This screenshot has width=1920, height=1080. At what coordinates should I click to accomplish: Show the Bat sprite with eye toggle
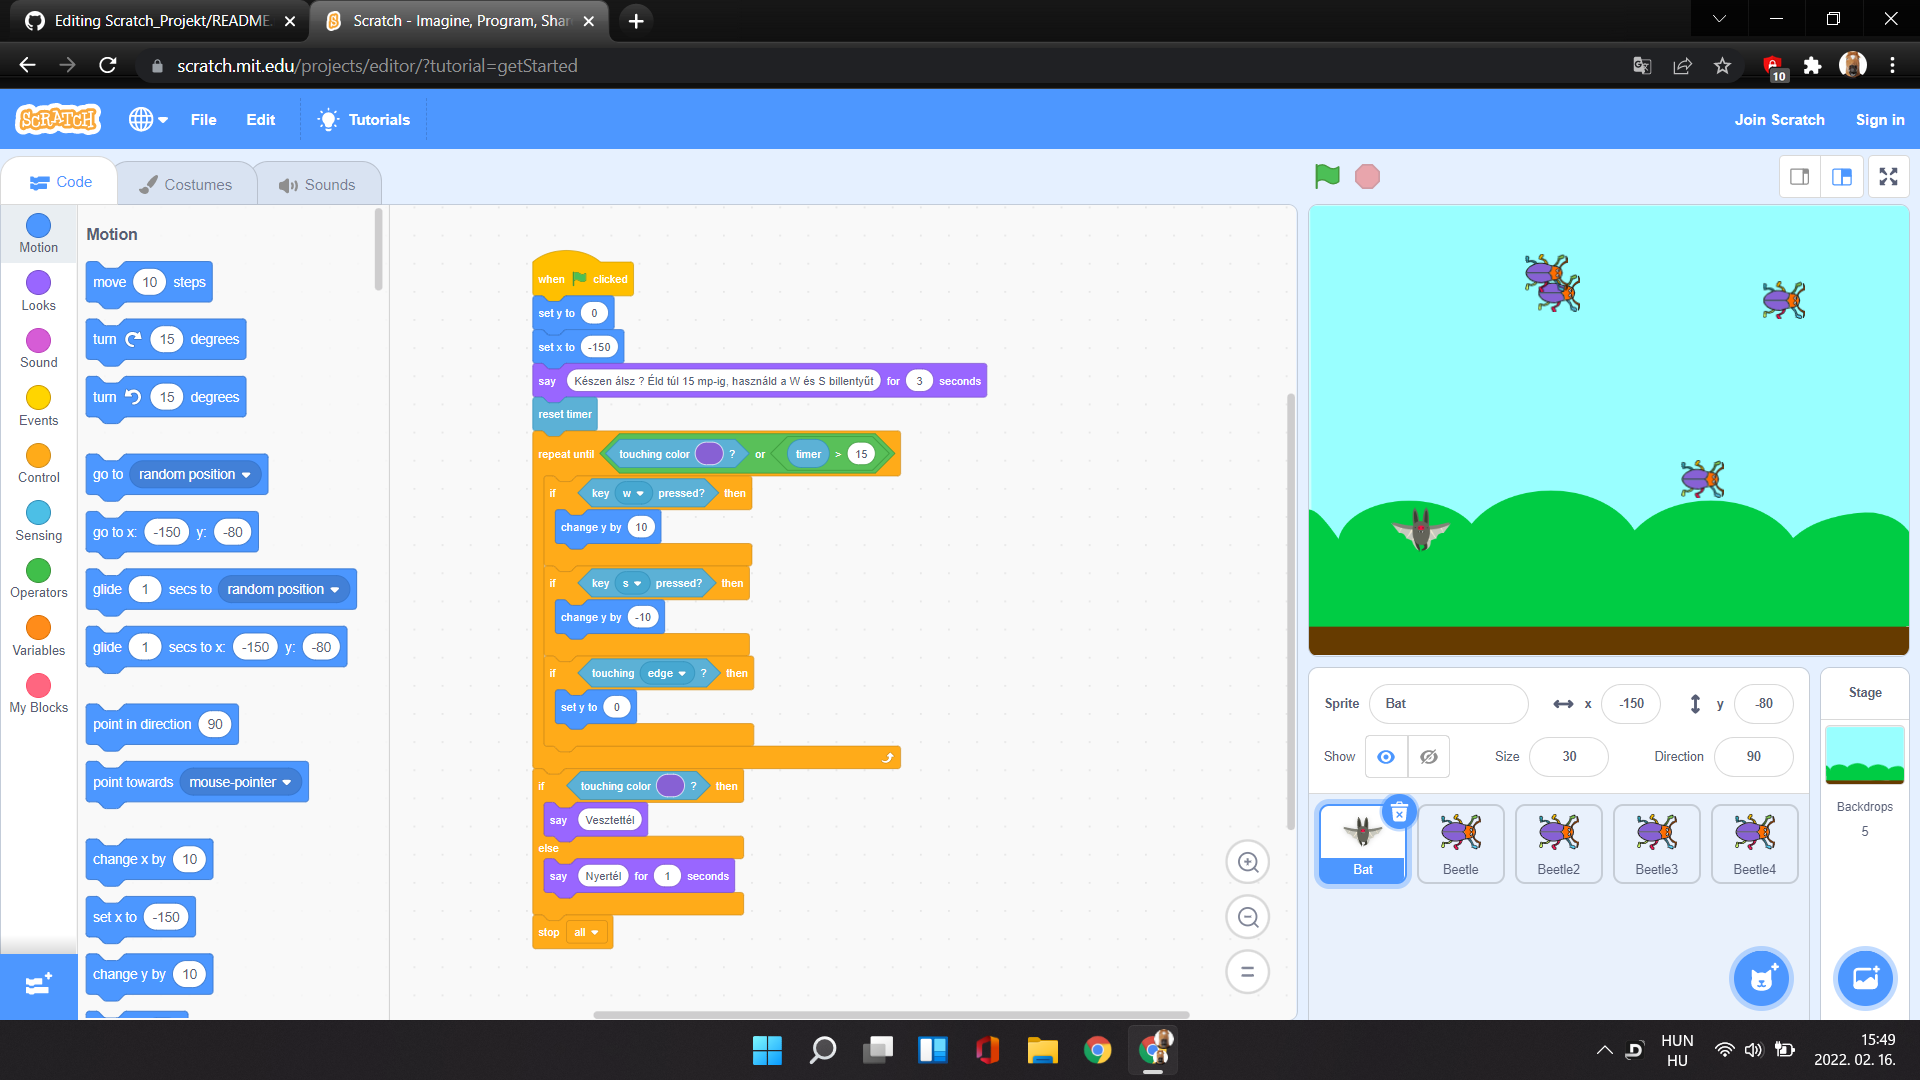coord(1385,757)
